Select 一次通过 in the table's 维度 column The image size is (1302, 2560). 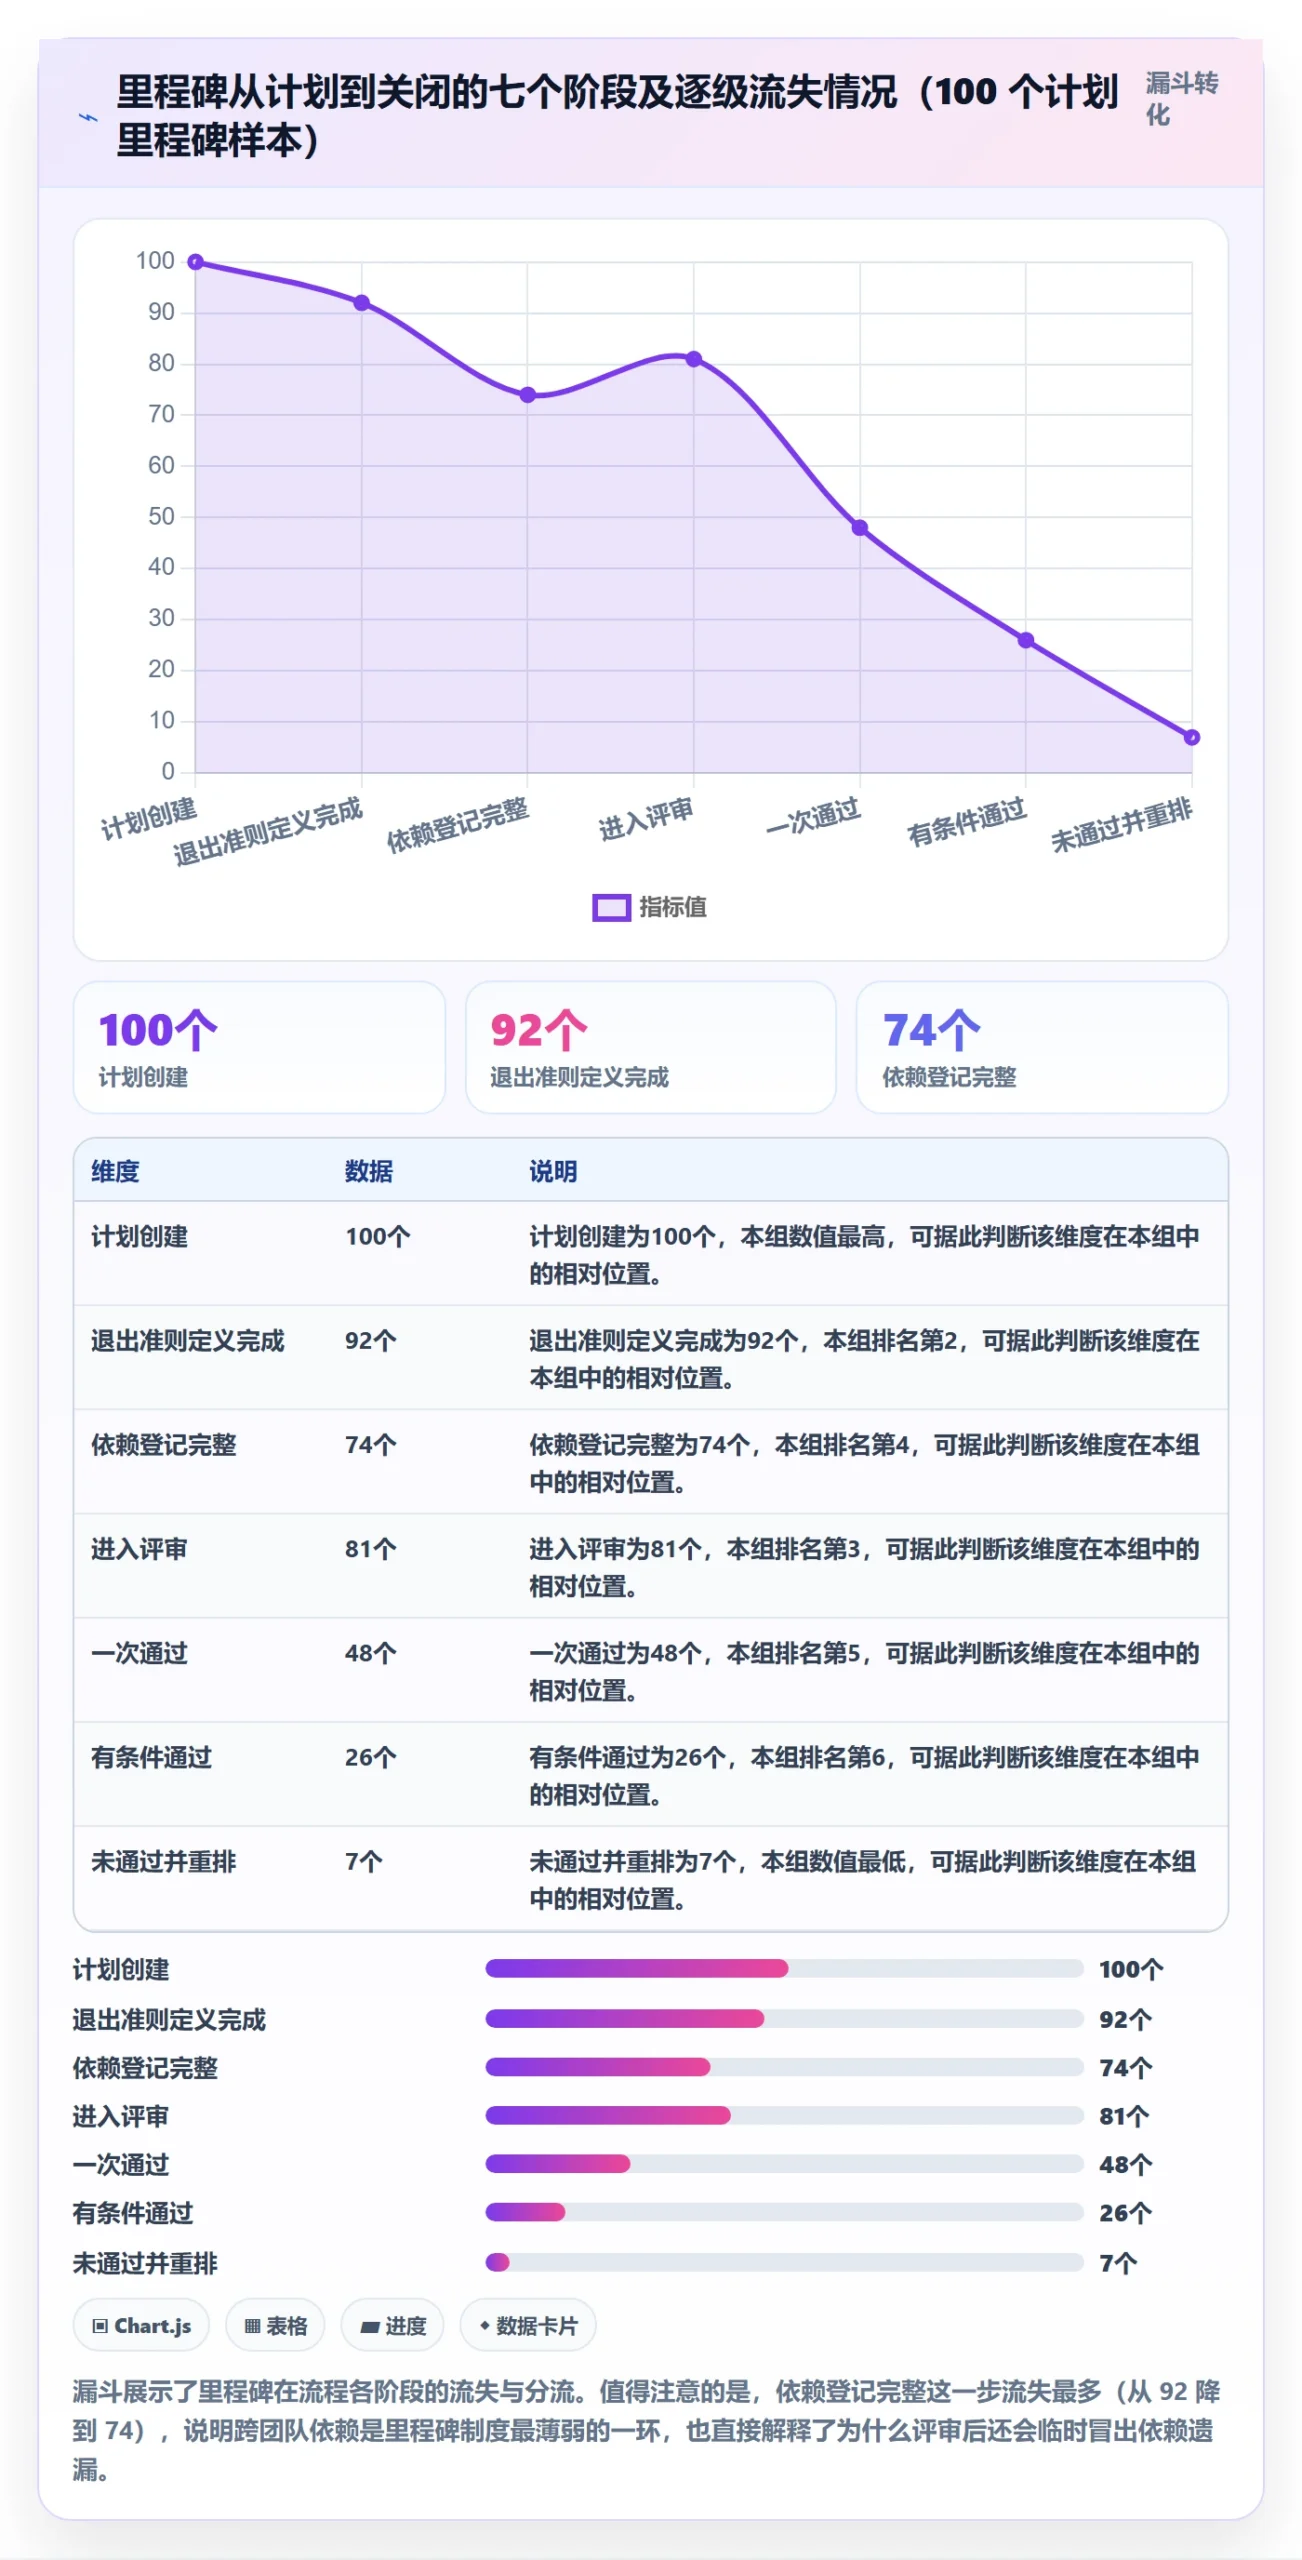click(140, 1653)
